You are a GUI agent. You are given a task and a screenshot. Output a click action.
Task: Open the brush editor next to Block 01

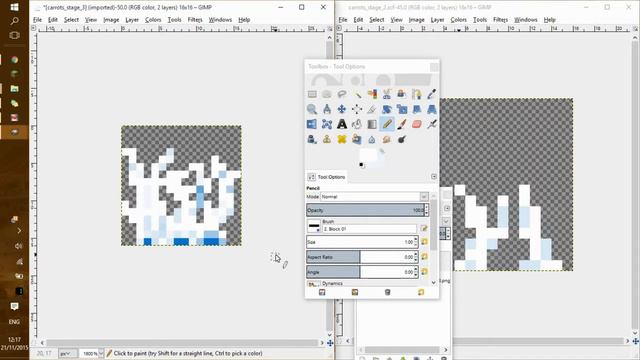pos(424,229)
